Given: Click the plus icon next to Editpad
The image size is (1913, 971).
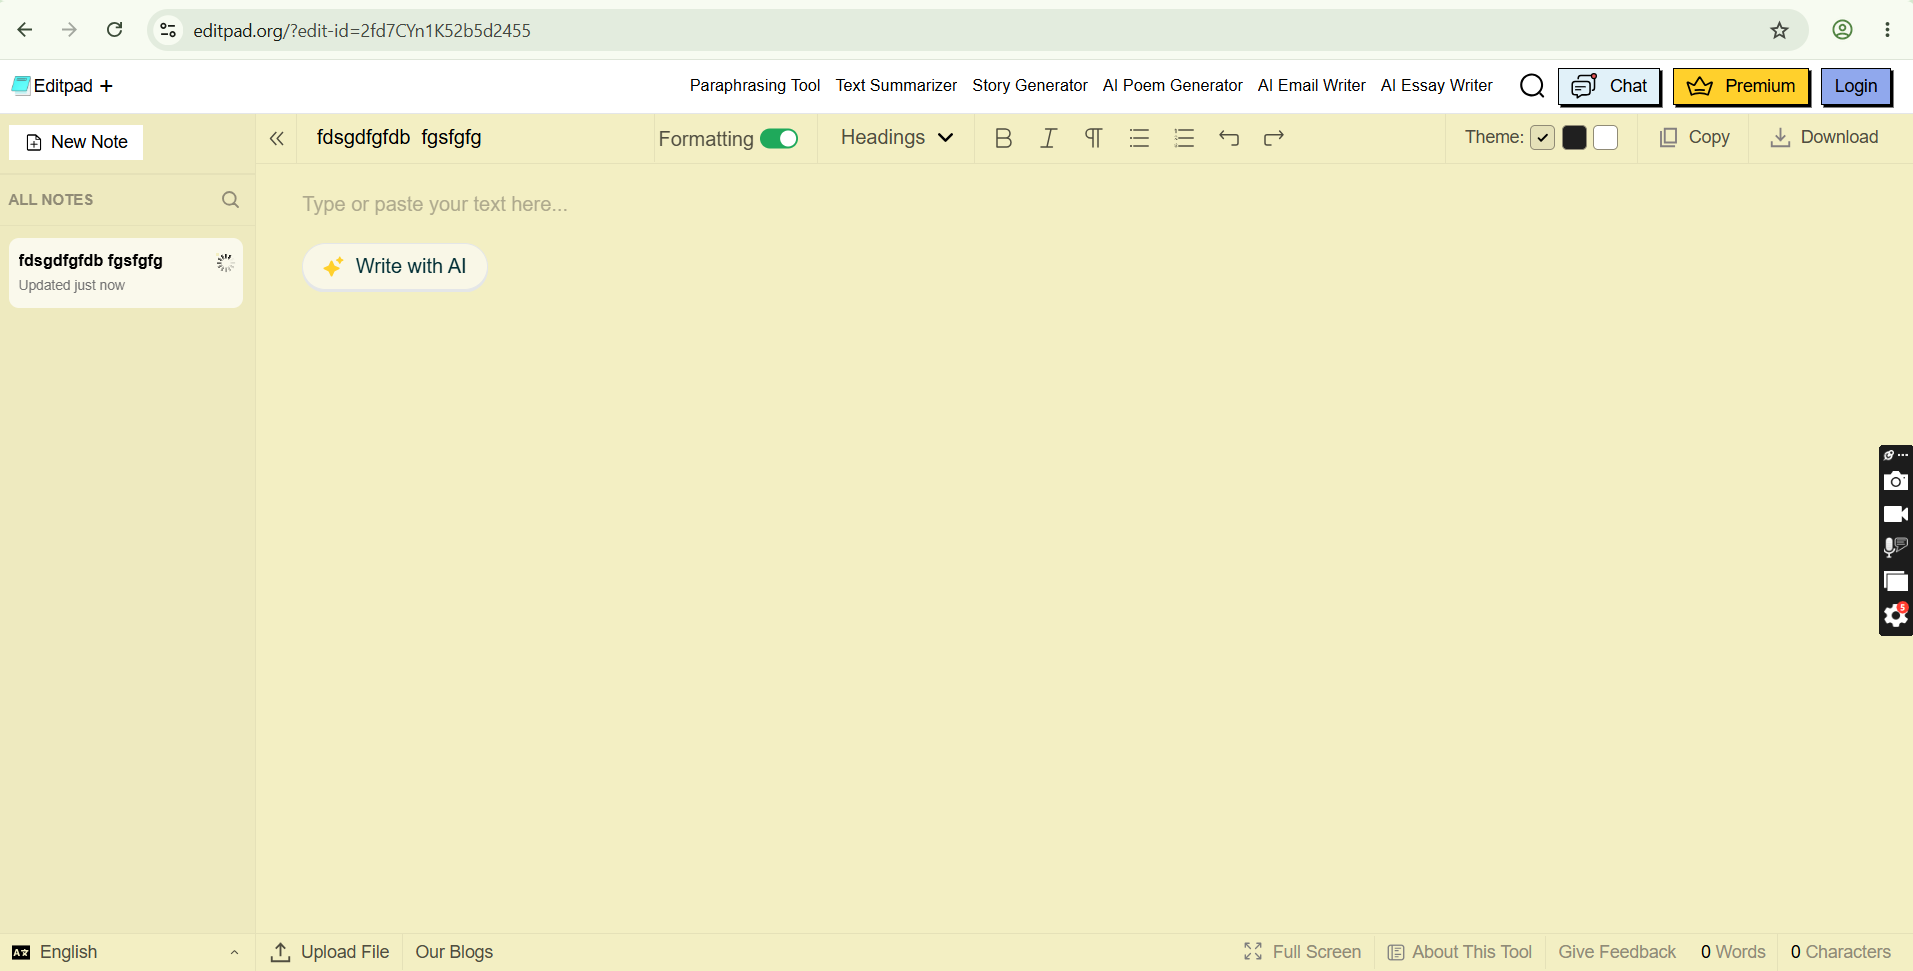Looking at the screenshot, I should pyautogui.click(x=106, y=86).
